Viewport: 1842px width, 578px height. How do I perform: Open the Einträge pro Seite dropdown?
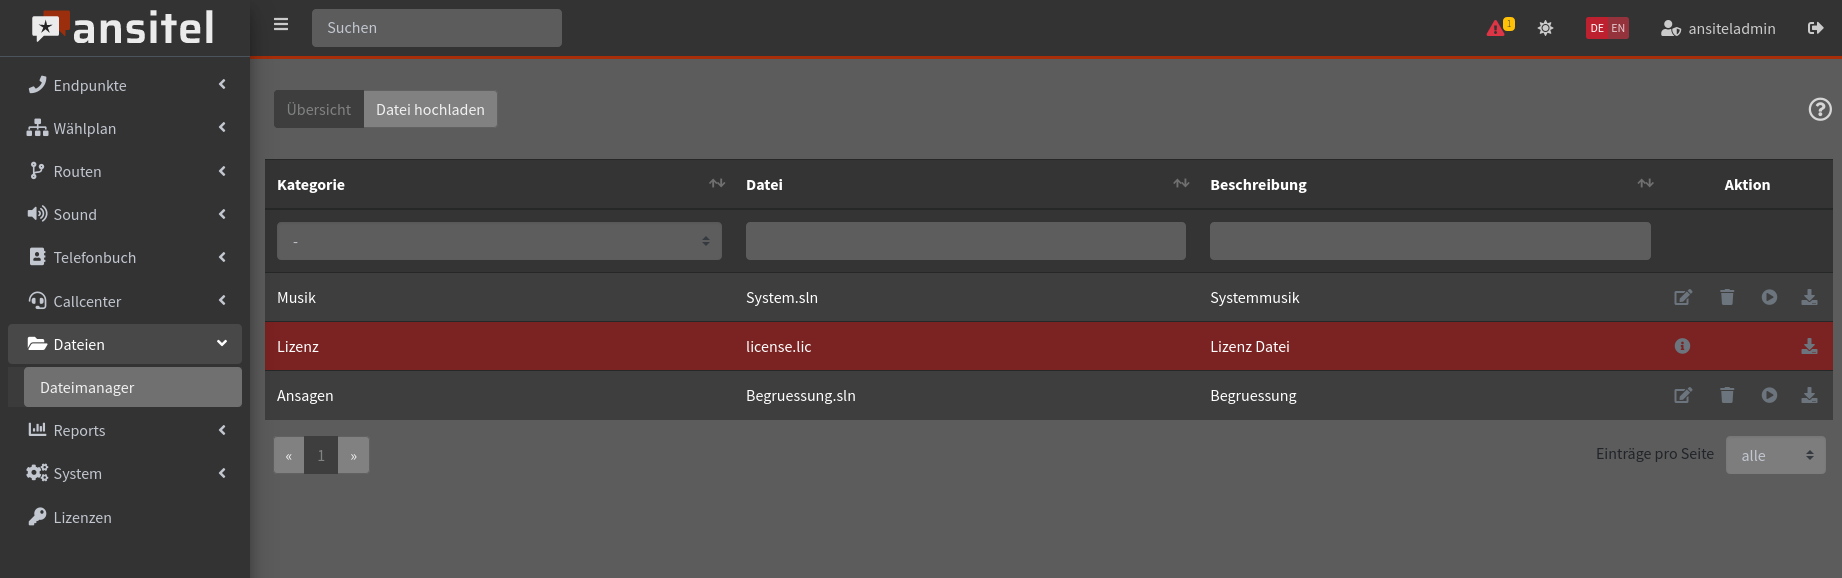[x=1775, y=455]
